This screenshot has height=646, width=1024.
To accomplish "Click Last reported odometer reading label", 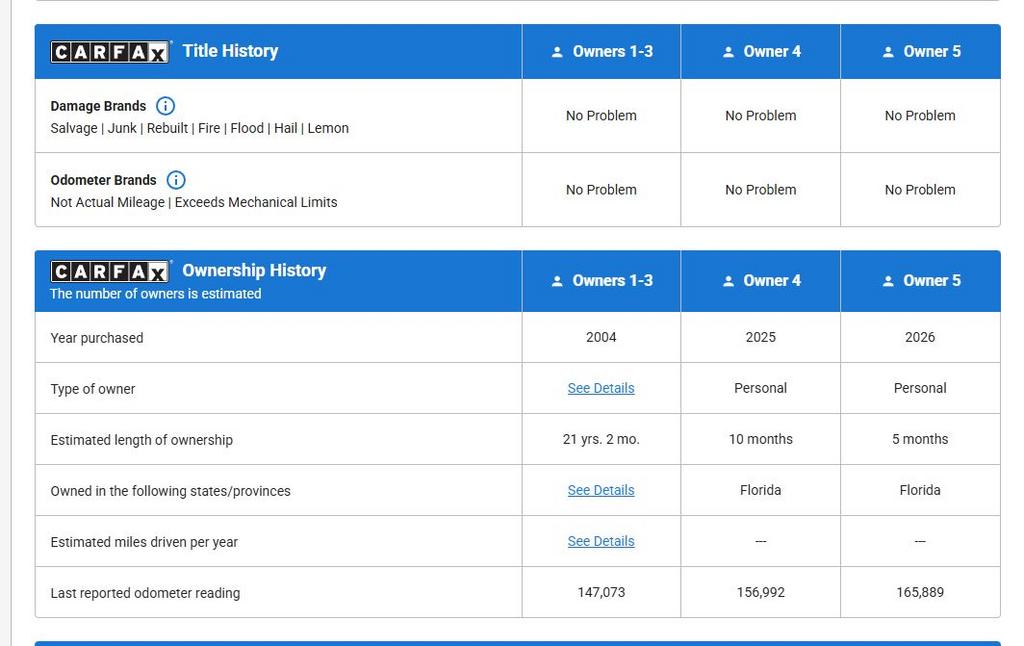I will pos(145,592).
